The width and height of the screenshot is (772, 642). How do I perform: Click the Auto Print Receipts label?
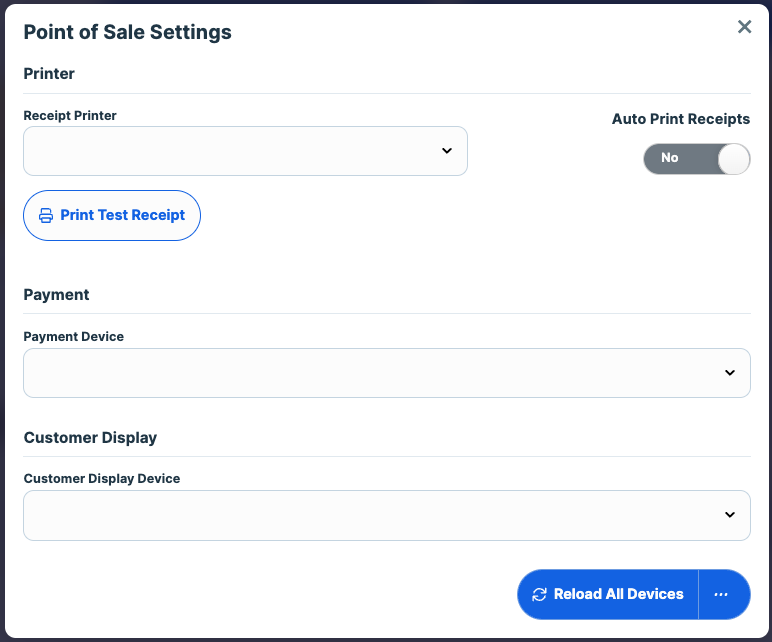tap(680, 119)
